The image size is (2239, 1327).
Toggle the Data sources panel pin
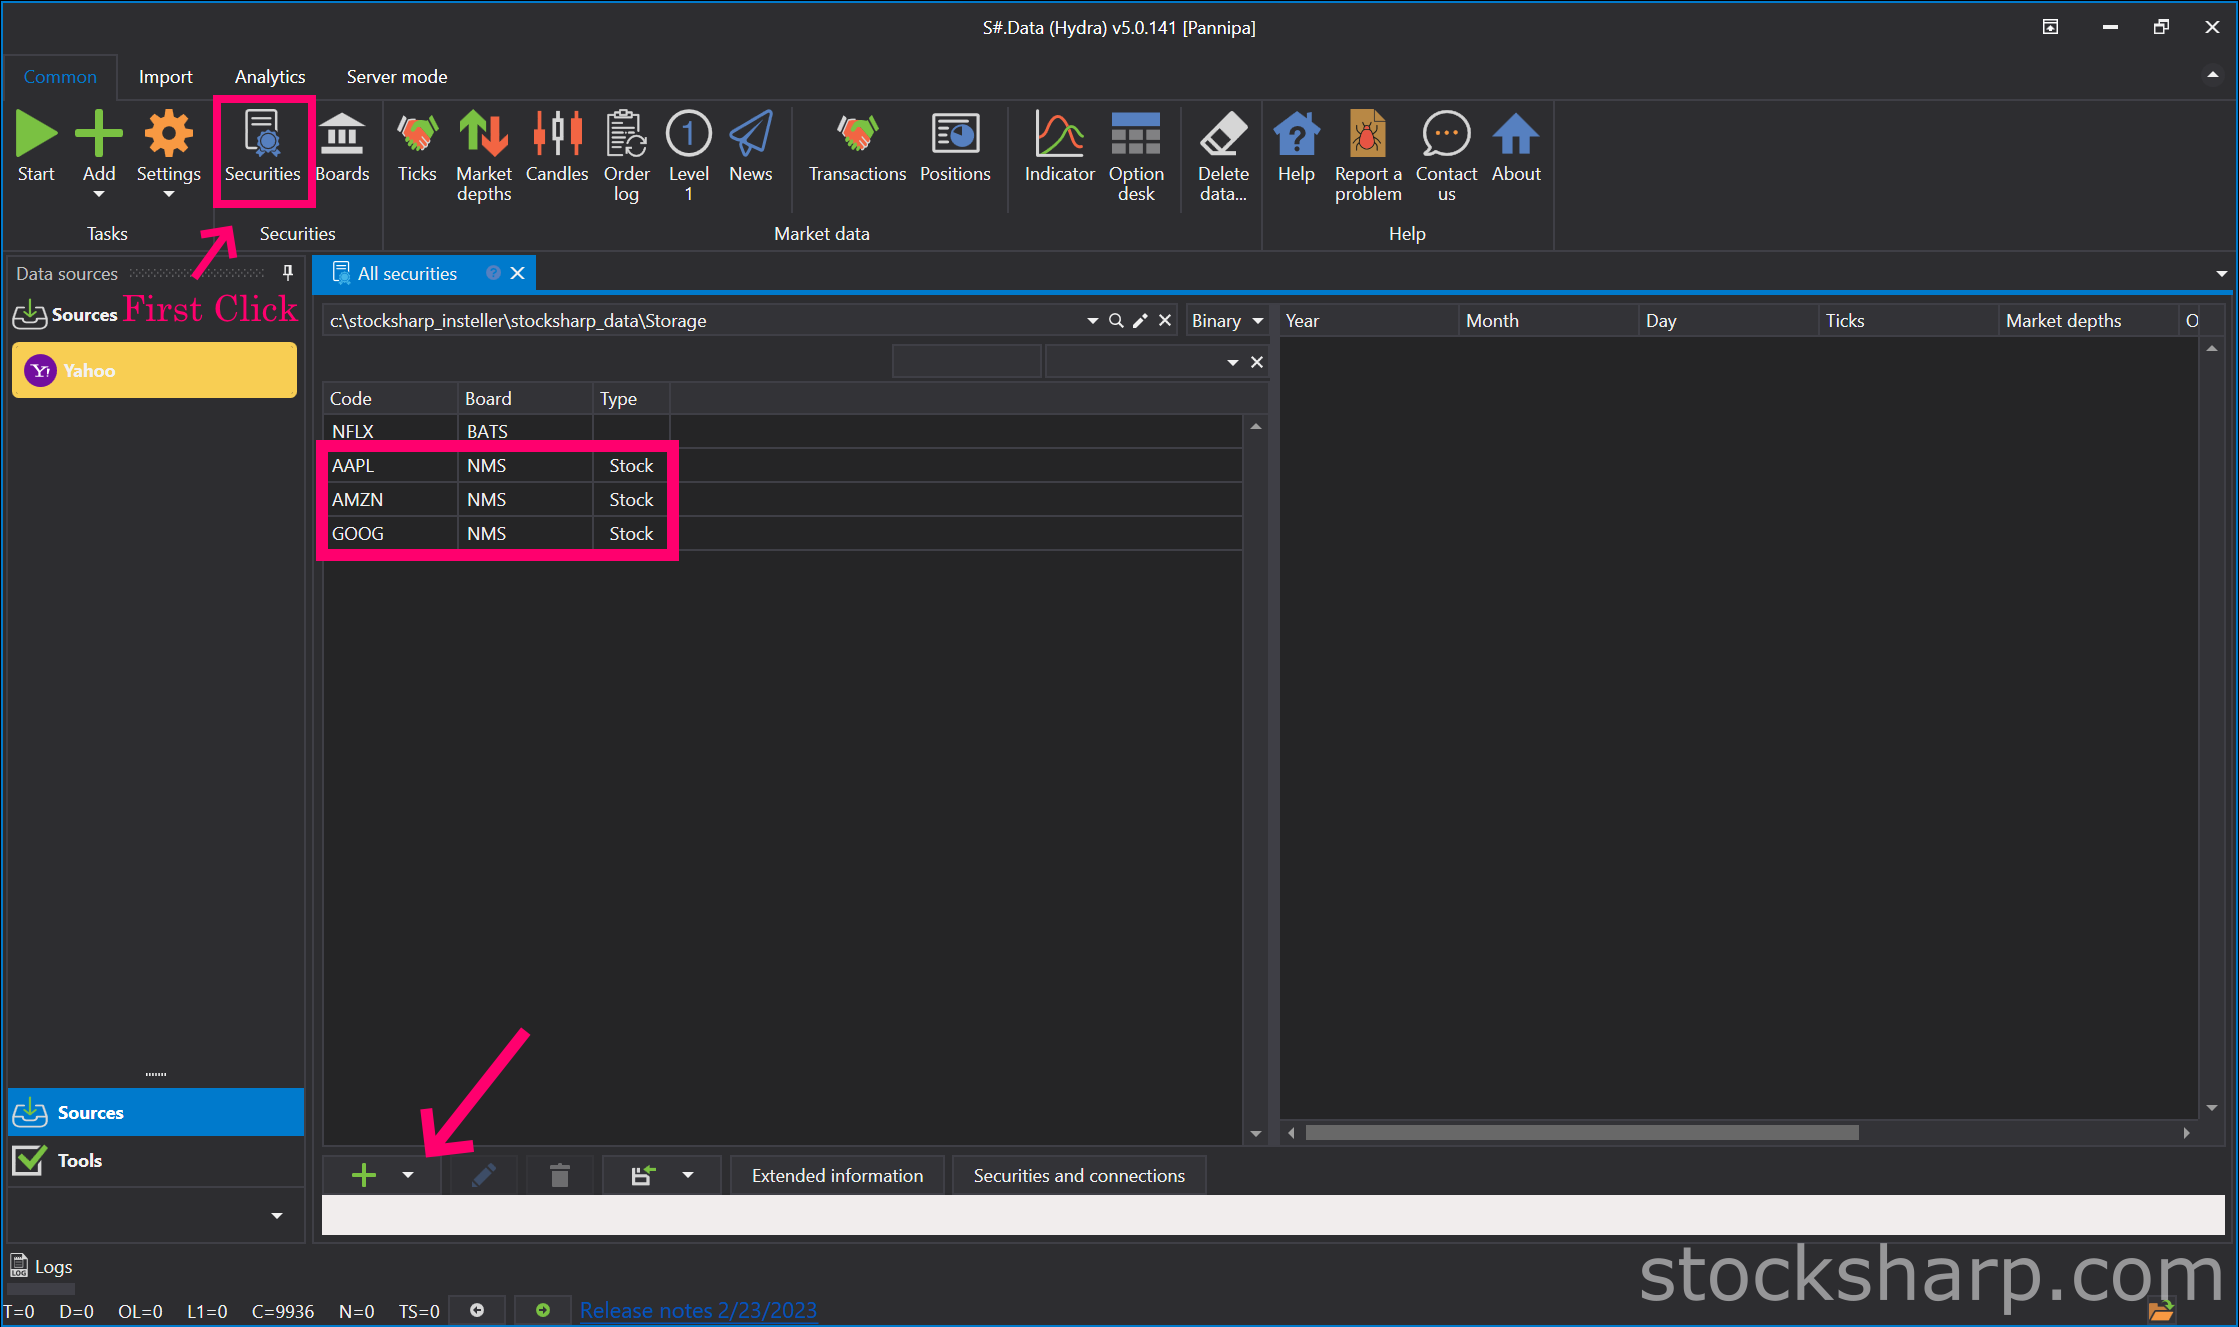[288, 273]
